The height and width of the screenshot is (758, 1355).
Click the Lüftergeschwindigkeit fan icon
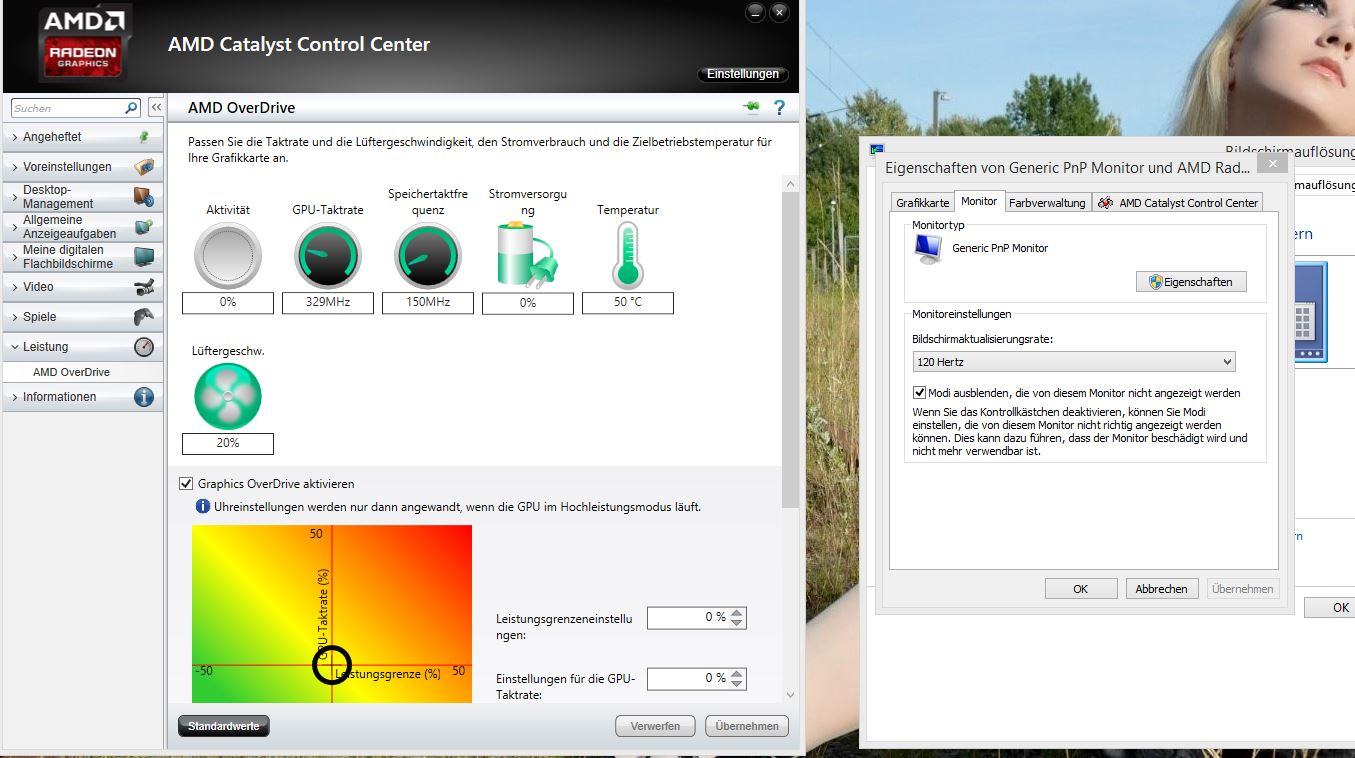click(228, 397)
